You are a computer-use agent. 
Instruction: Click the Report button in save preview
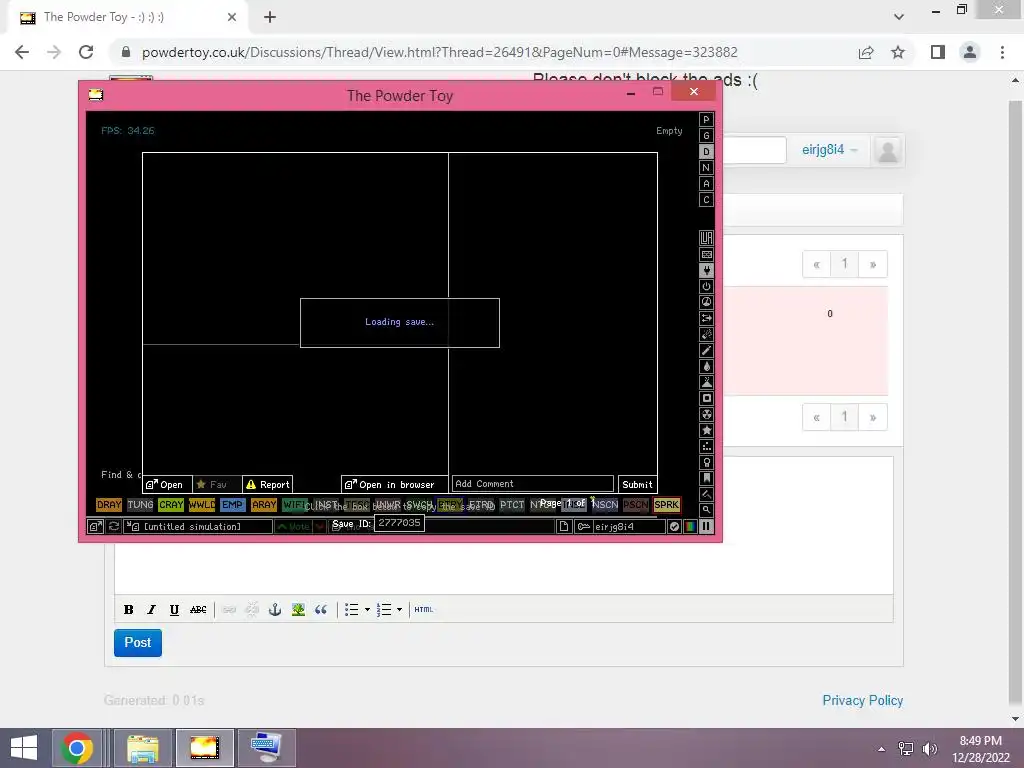268,485
